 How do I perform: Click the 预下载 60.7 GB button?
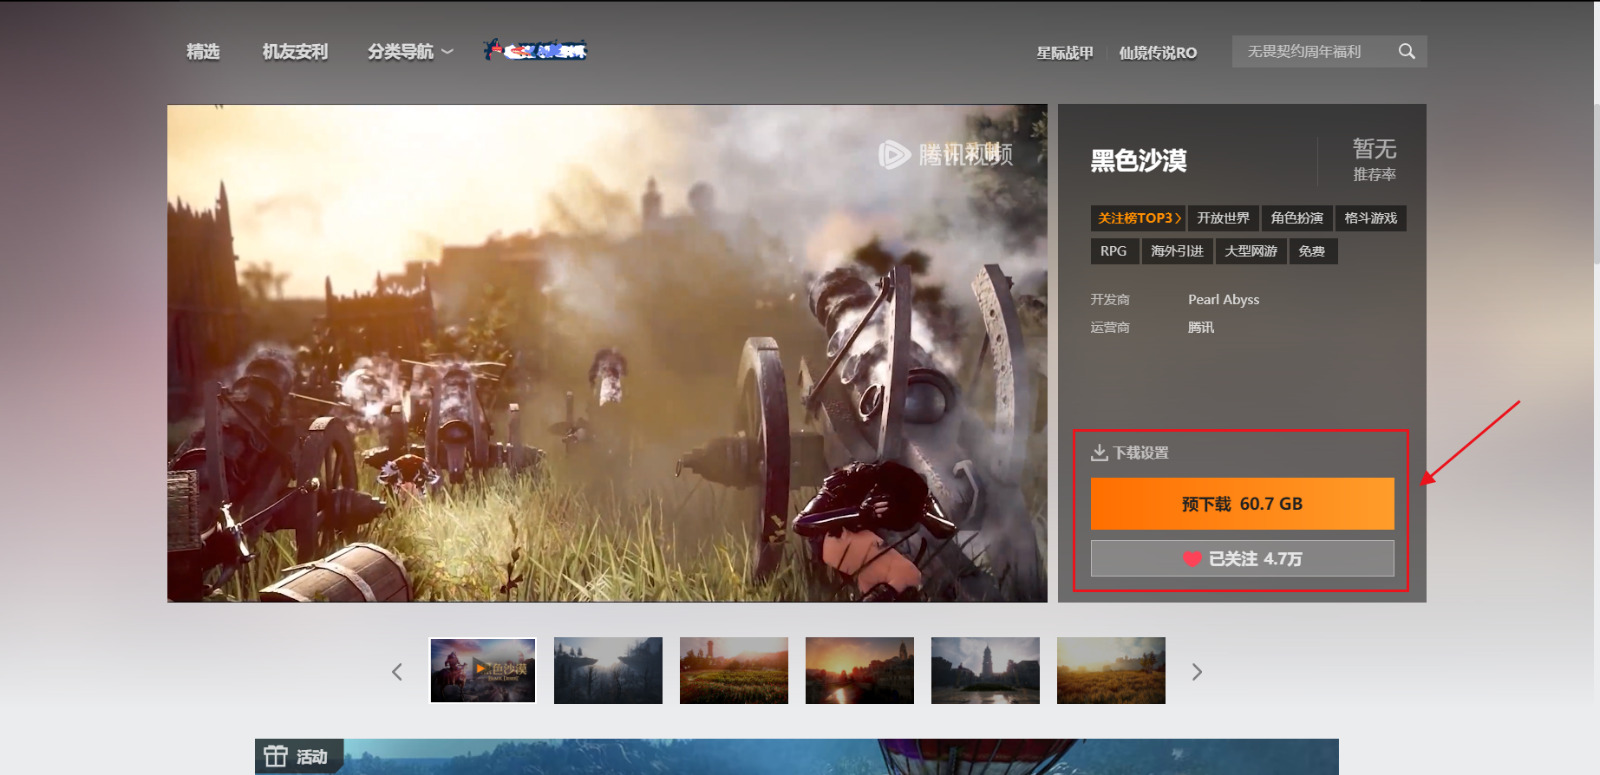(1242, 504)
